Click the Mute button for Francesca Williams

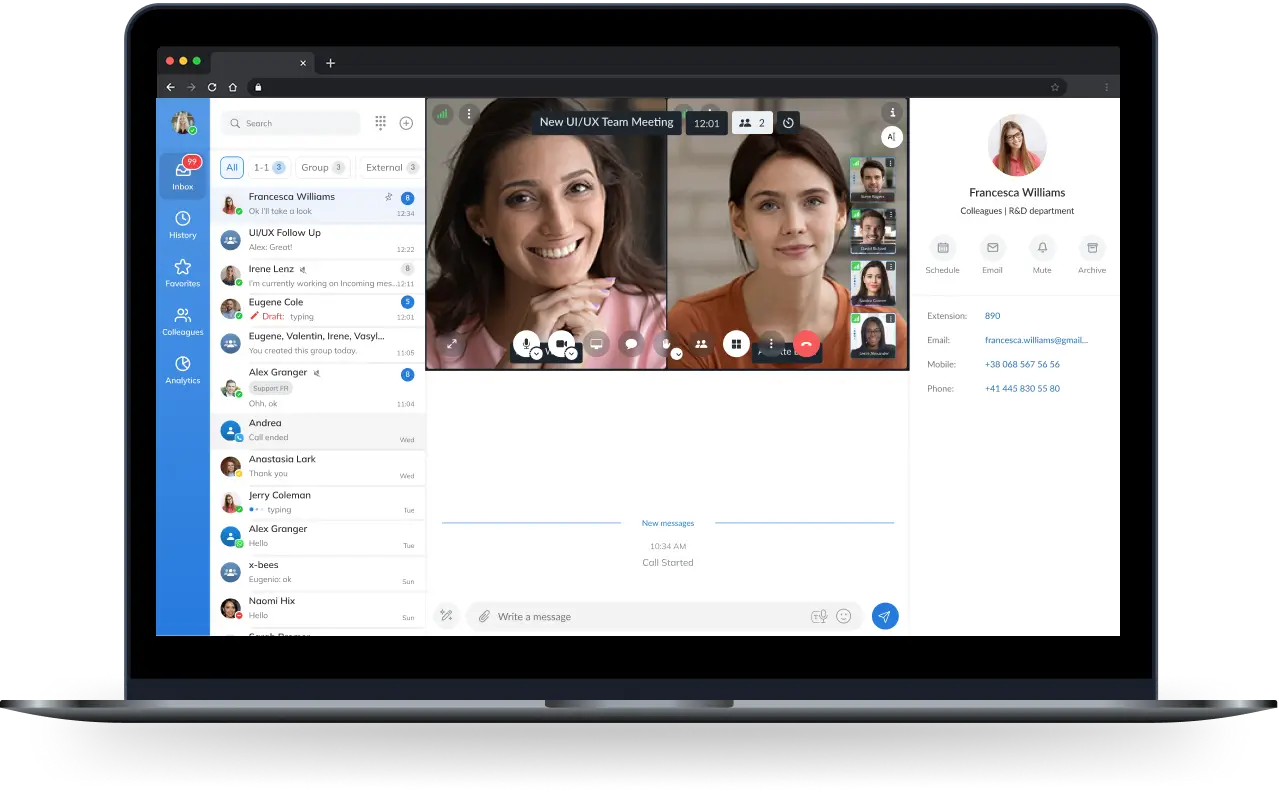pyautogui.click(x=1042, y=254)
